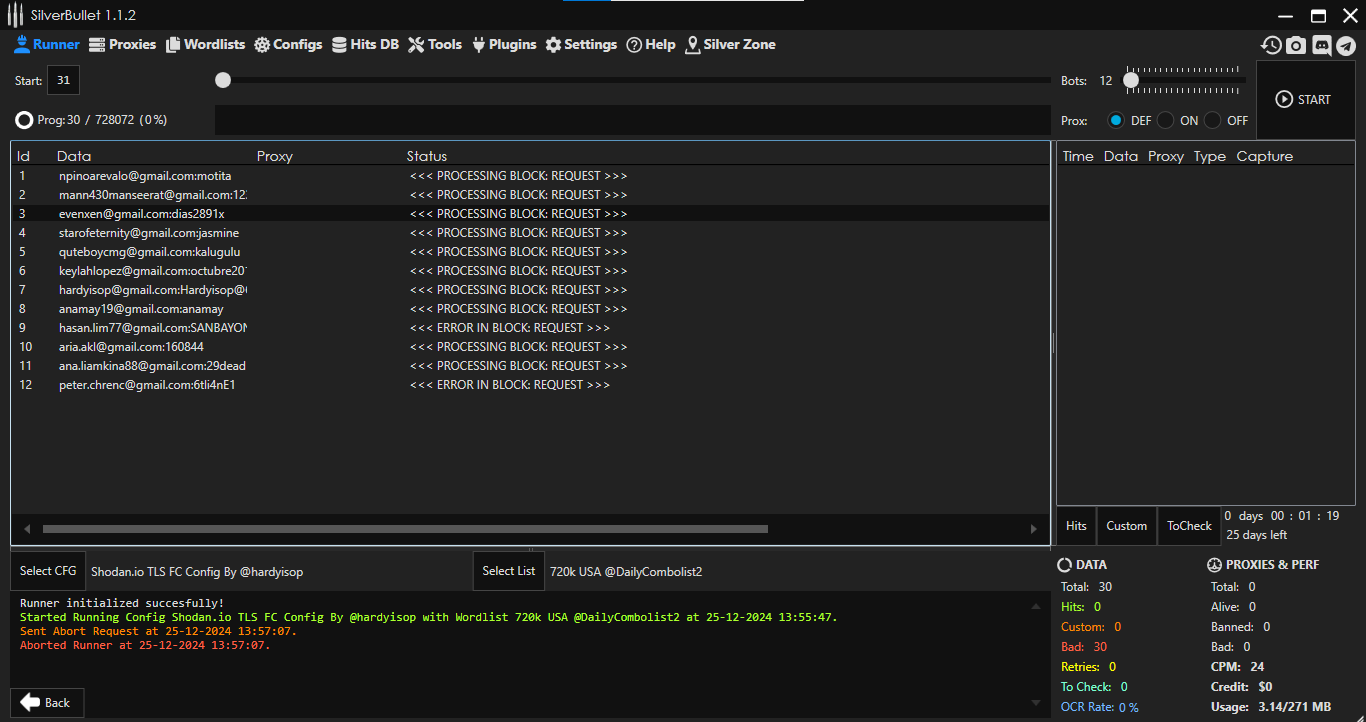Sort by the Id column header

pyautogui.click(x=24, y=156)
